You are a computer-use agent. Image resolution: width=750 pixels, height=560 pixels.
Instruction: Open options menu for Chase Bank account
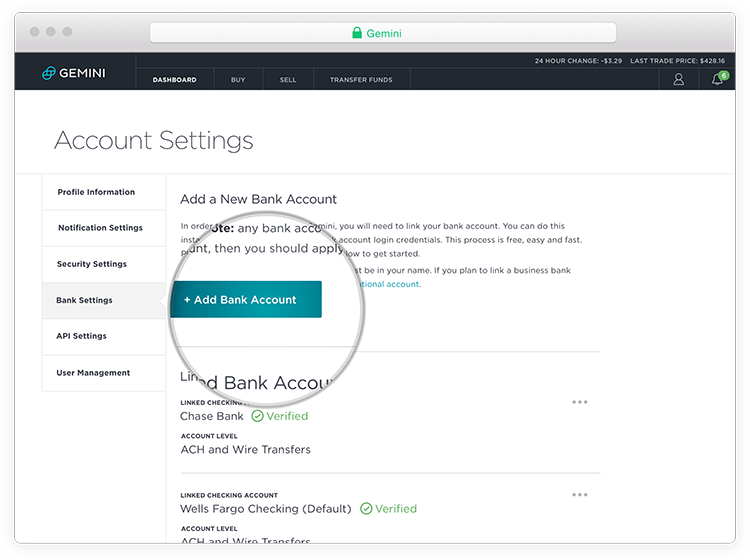(580, 402)
